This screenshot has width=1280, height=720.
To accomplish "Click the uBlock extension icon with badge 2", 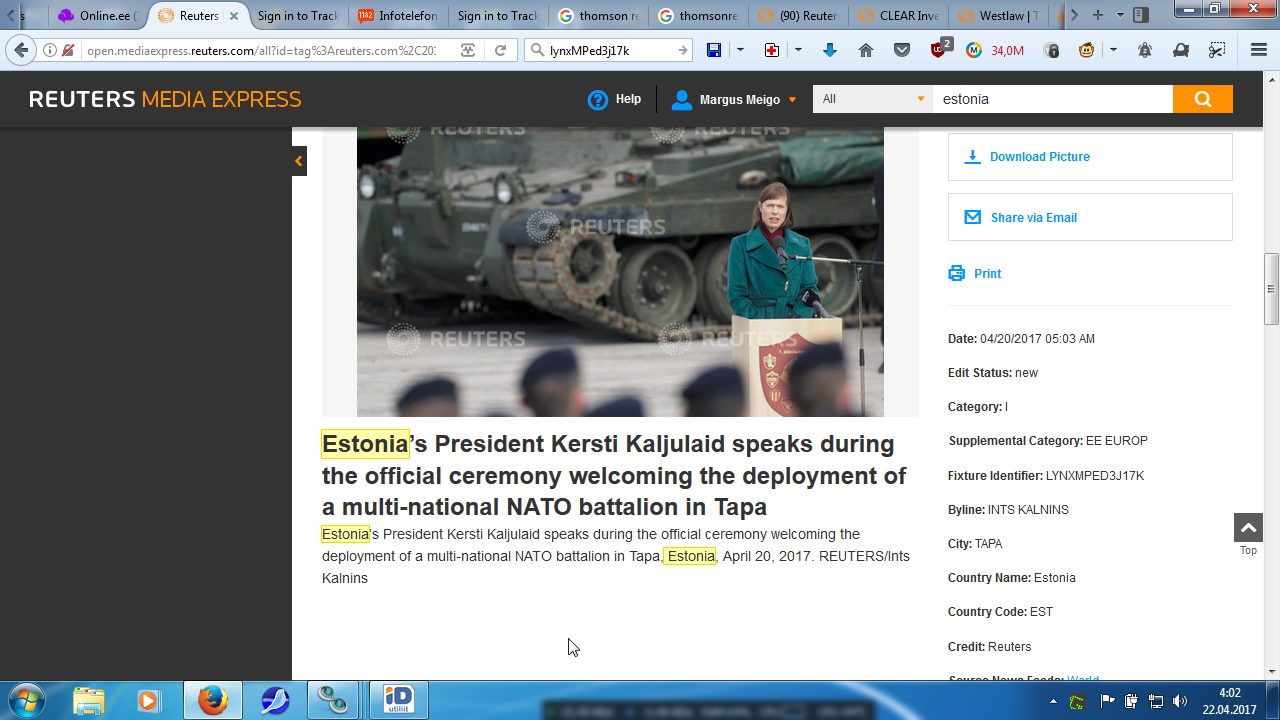I will point(940,49).
